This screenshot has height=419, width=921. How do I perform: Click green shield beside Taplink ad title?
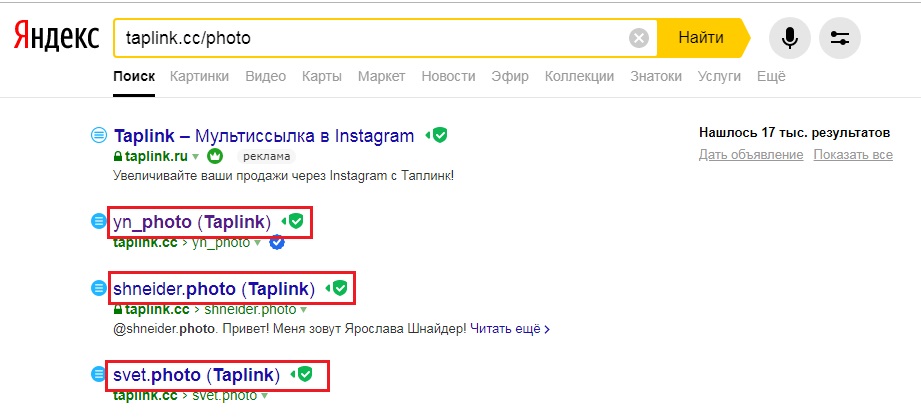439,135
